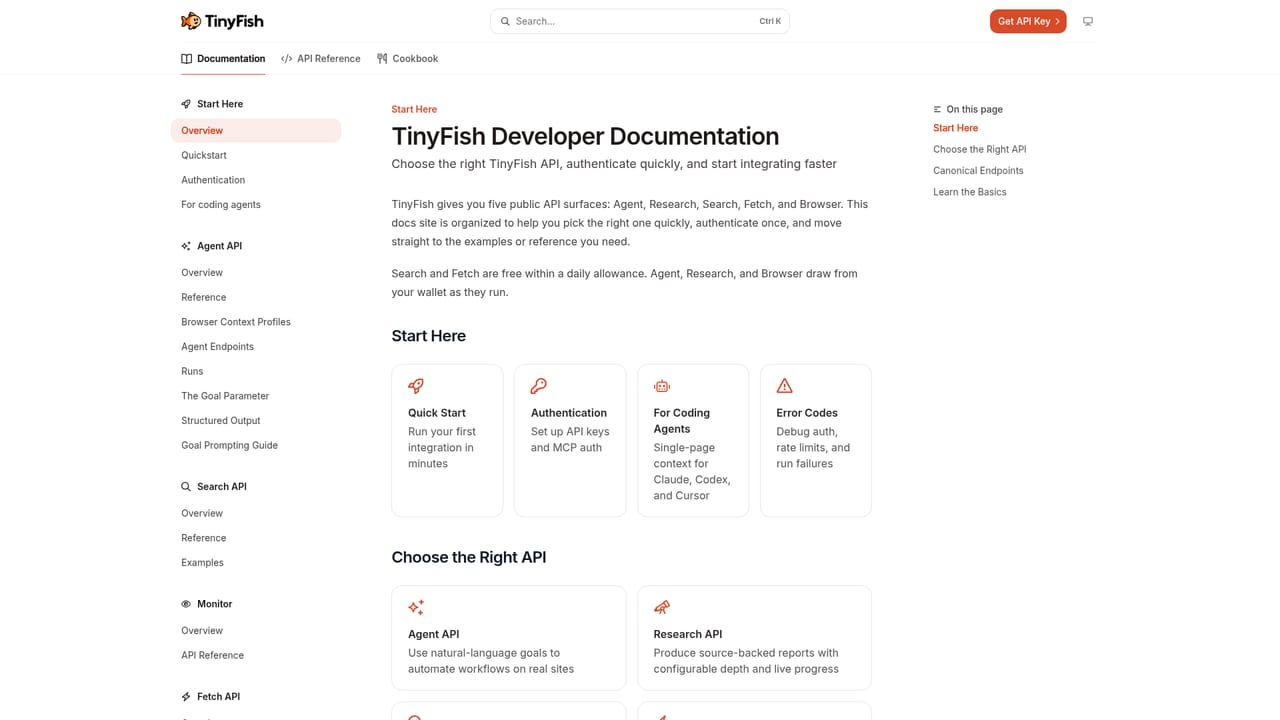Jump to Learn the Basics section
This screenshot has height=720, width=1280.
(970, 192)
